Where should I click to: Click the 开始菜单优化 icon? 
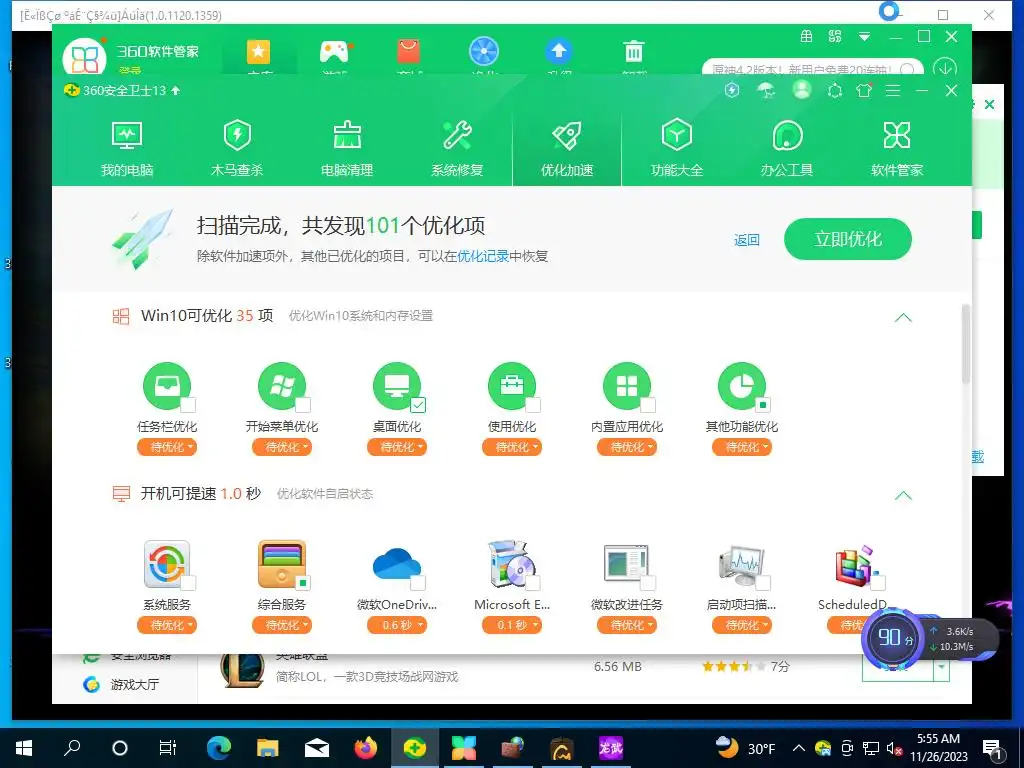tap(281, 386)
